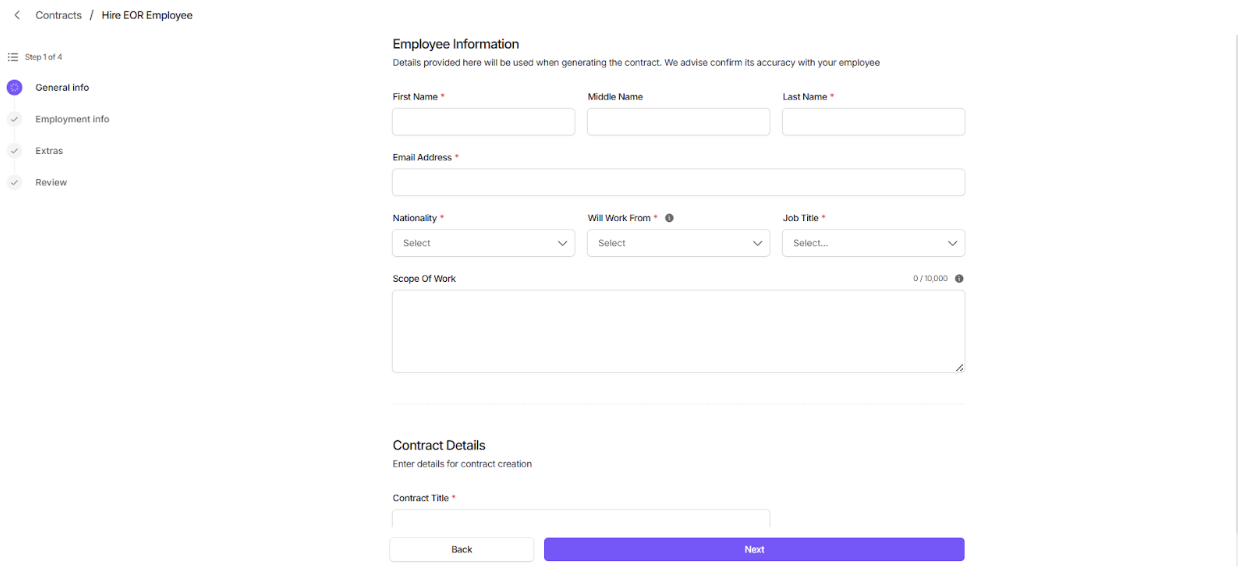Open the Nationality dropdown
1238x588 pixels.
pos(483,243)
